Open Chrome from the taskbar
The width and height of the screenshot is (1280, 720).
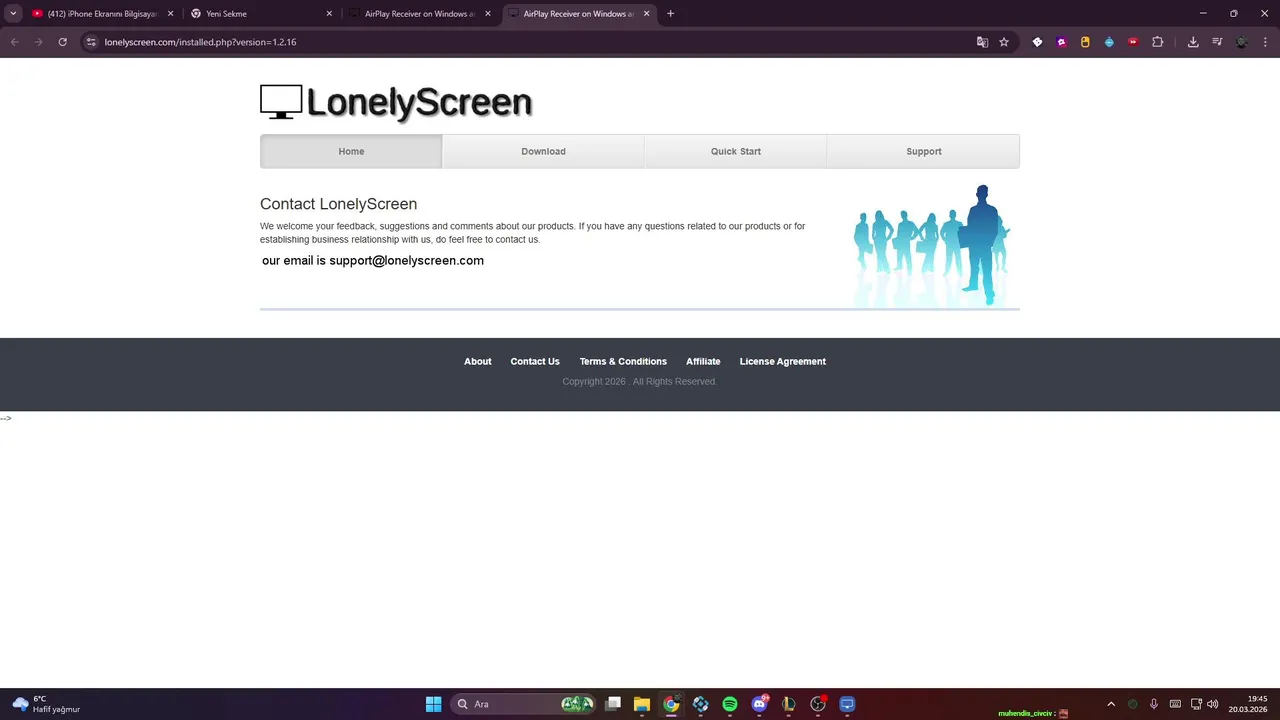(671, 704)
